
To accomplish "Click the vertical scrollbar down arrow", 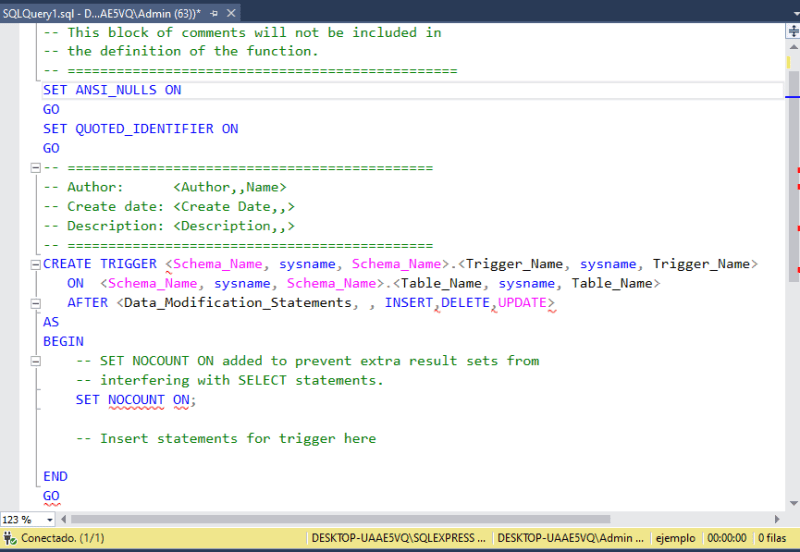I will (x=793, y=503).
